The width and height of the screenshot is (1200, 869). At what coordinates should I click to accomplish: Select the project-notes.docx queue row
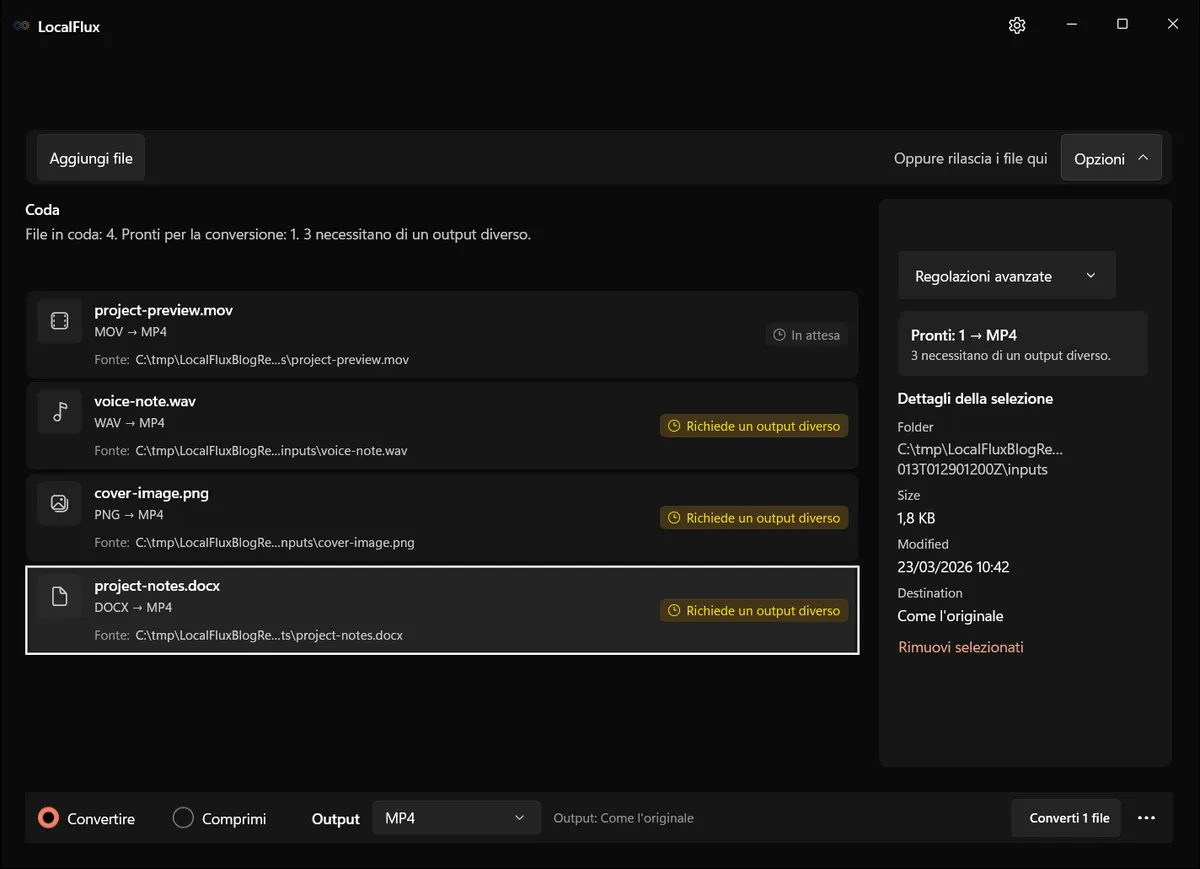click(x=442, y=610)
